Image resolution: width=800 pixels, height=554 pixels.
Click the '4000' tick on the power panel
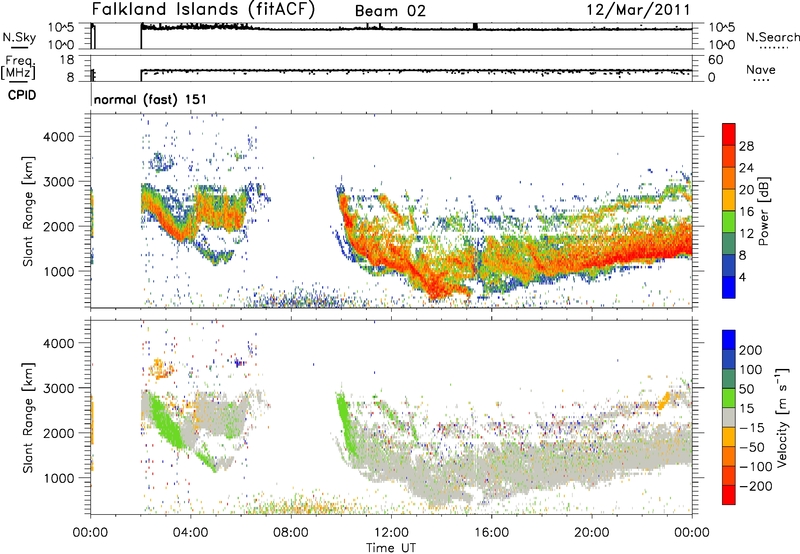tap(58, 137)
